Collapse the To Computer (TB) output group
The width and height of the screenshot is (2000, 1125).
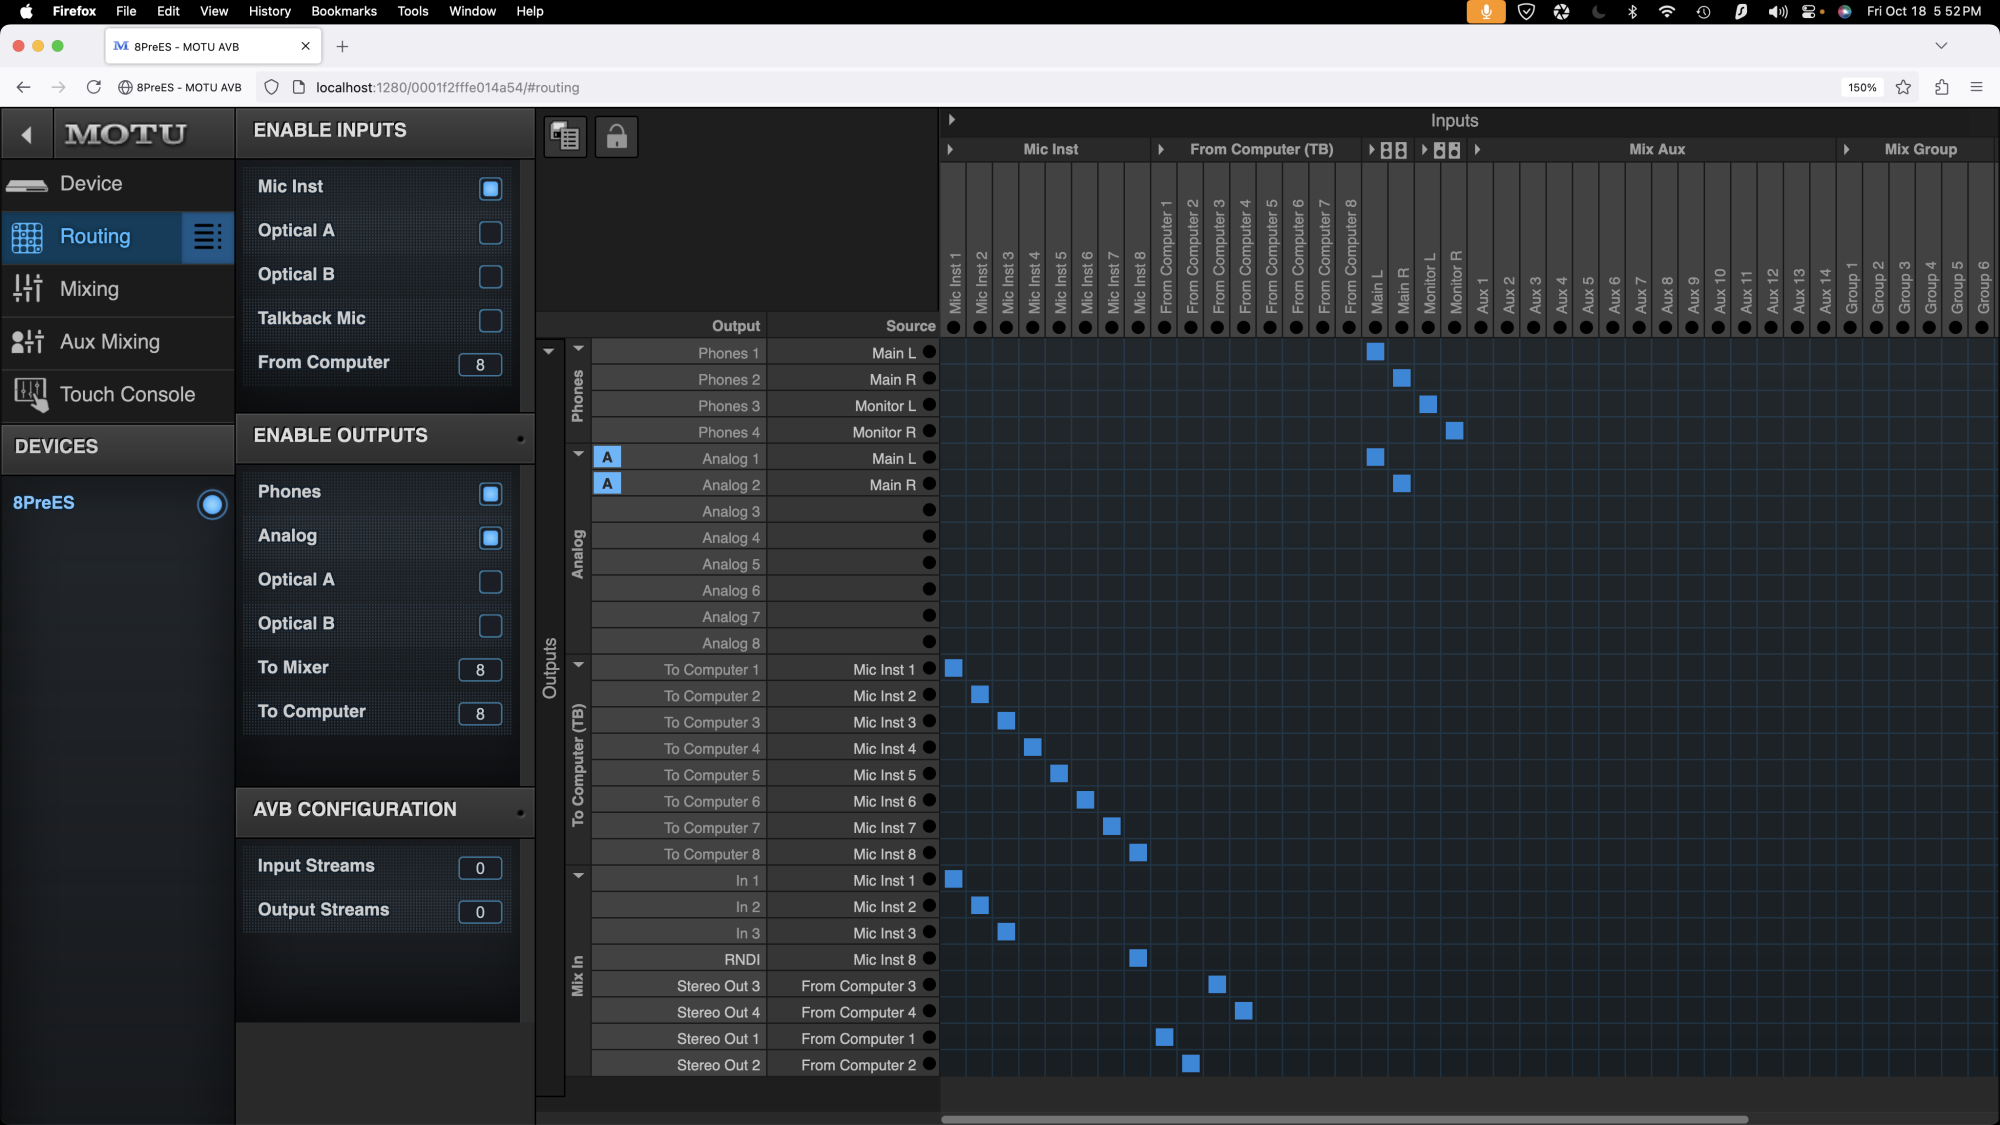pyautogui.click(x=578, y=665)
